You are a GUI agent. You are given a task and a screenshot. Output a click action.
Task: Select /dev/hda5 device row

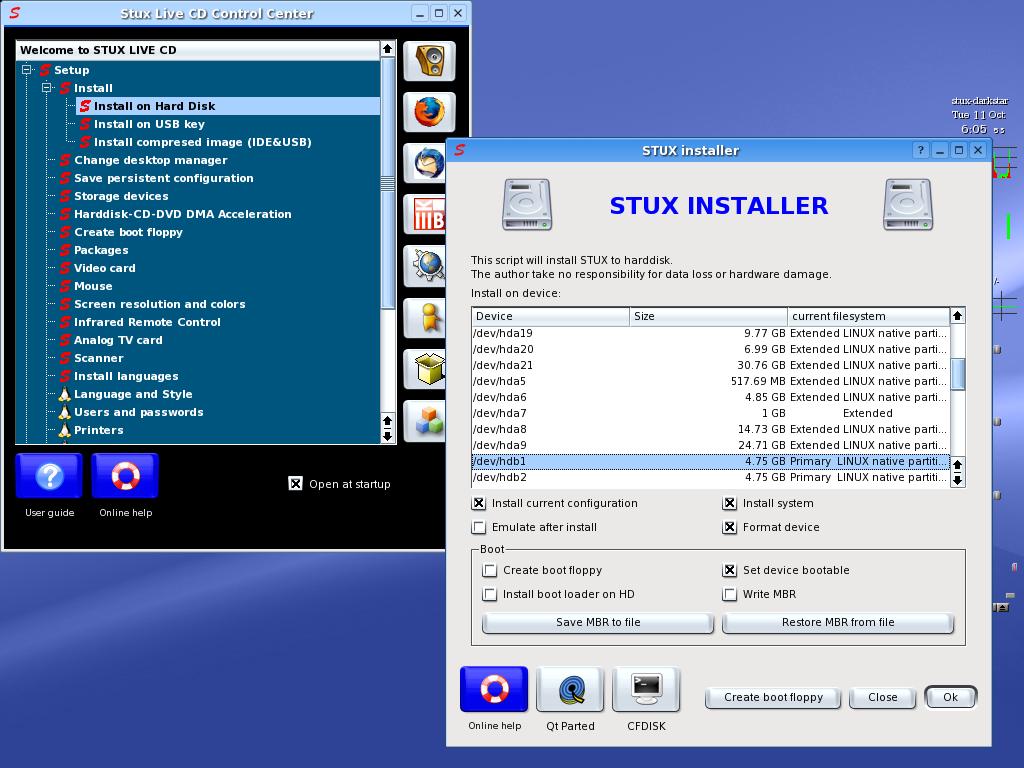coord(710,381)
